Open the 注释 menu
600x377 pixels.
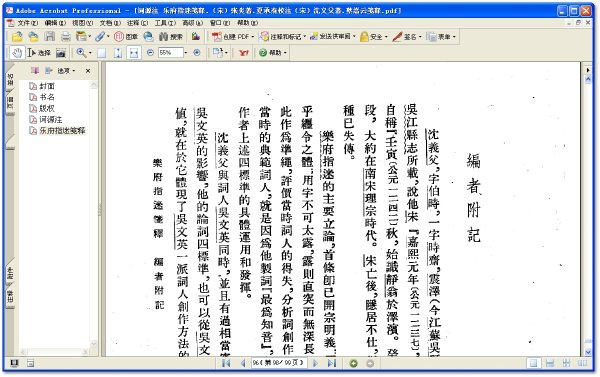click(137, 23)
